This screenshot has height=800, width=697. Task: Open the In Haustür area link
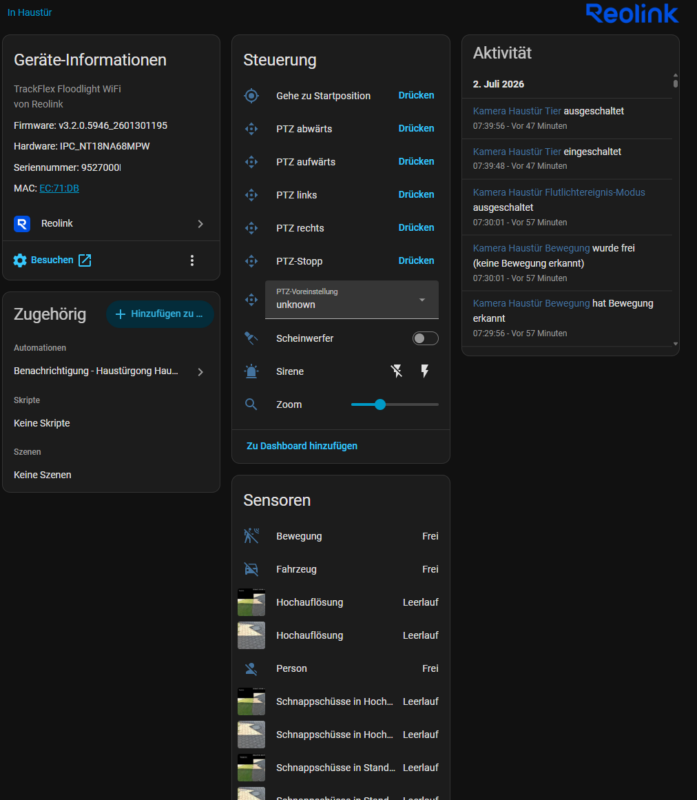[x=30, y=12]
